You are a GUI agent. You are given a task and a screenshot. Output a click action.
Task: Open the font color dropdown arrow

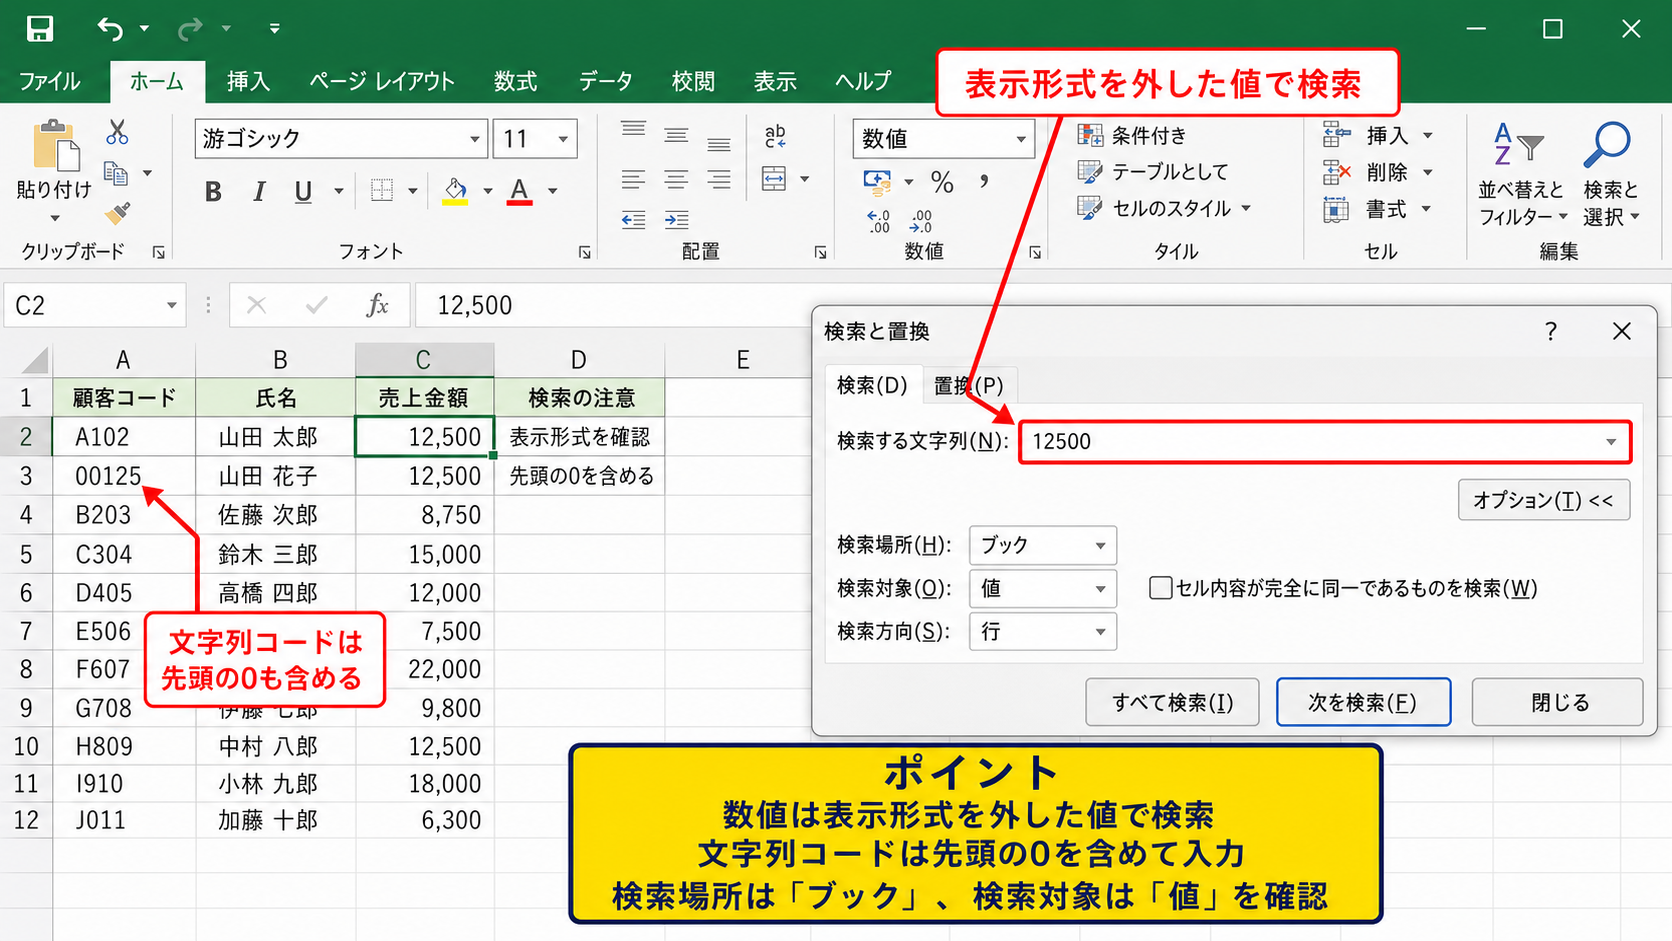[x=552, y=190]
